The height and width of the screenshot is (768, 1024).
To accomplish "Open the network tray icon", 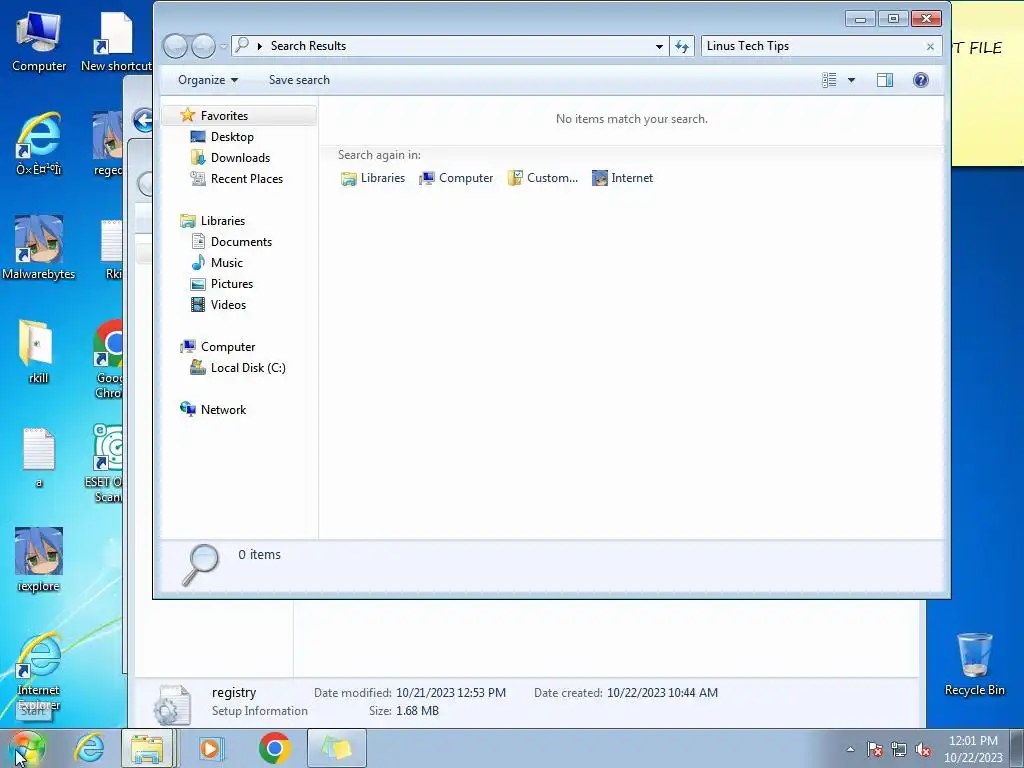I will click(899, 749).
